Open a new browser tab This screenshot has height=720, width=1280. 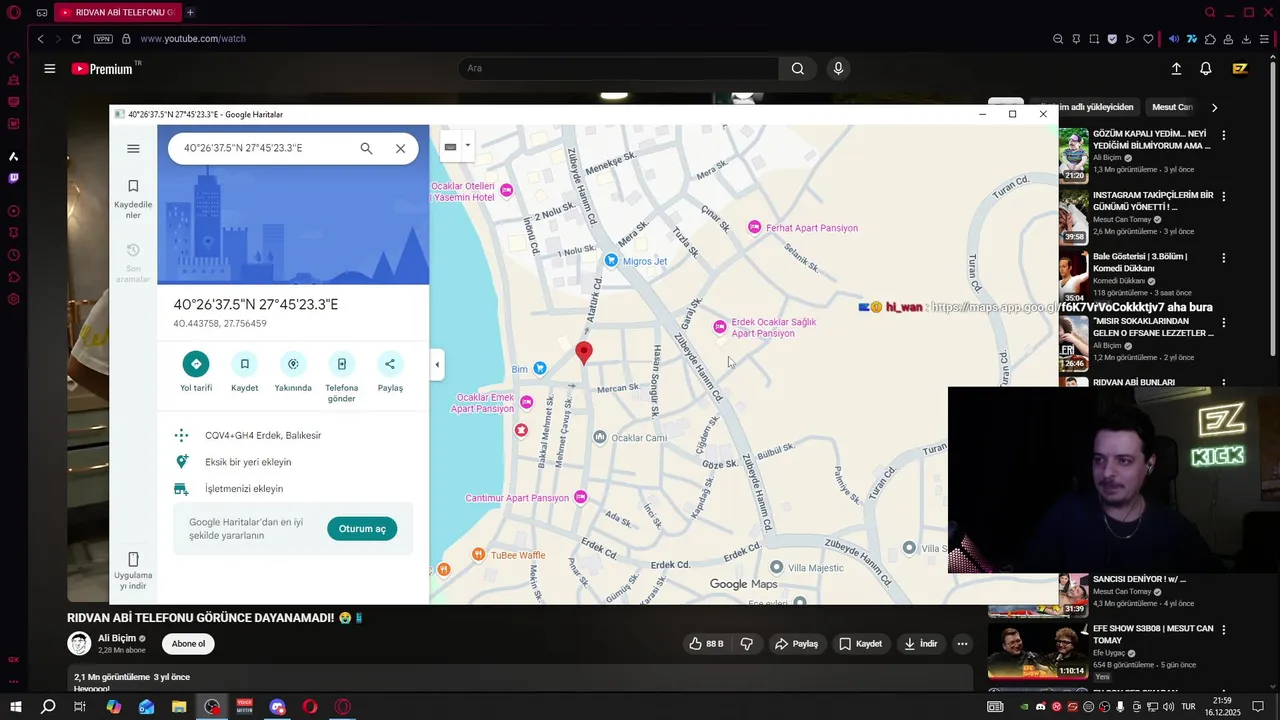[190, 12]
